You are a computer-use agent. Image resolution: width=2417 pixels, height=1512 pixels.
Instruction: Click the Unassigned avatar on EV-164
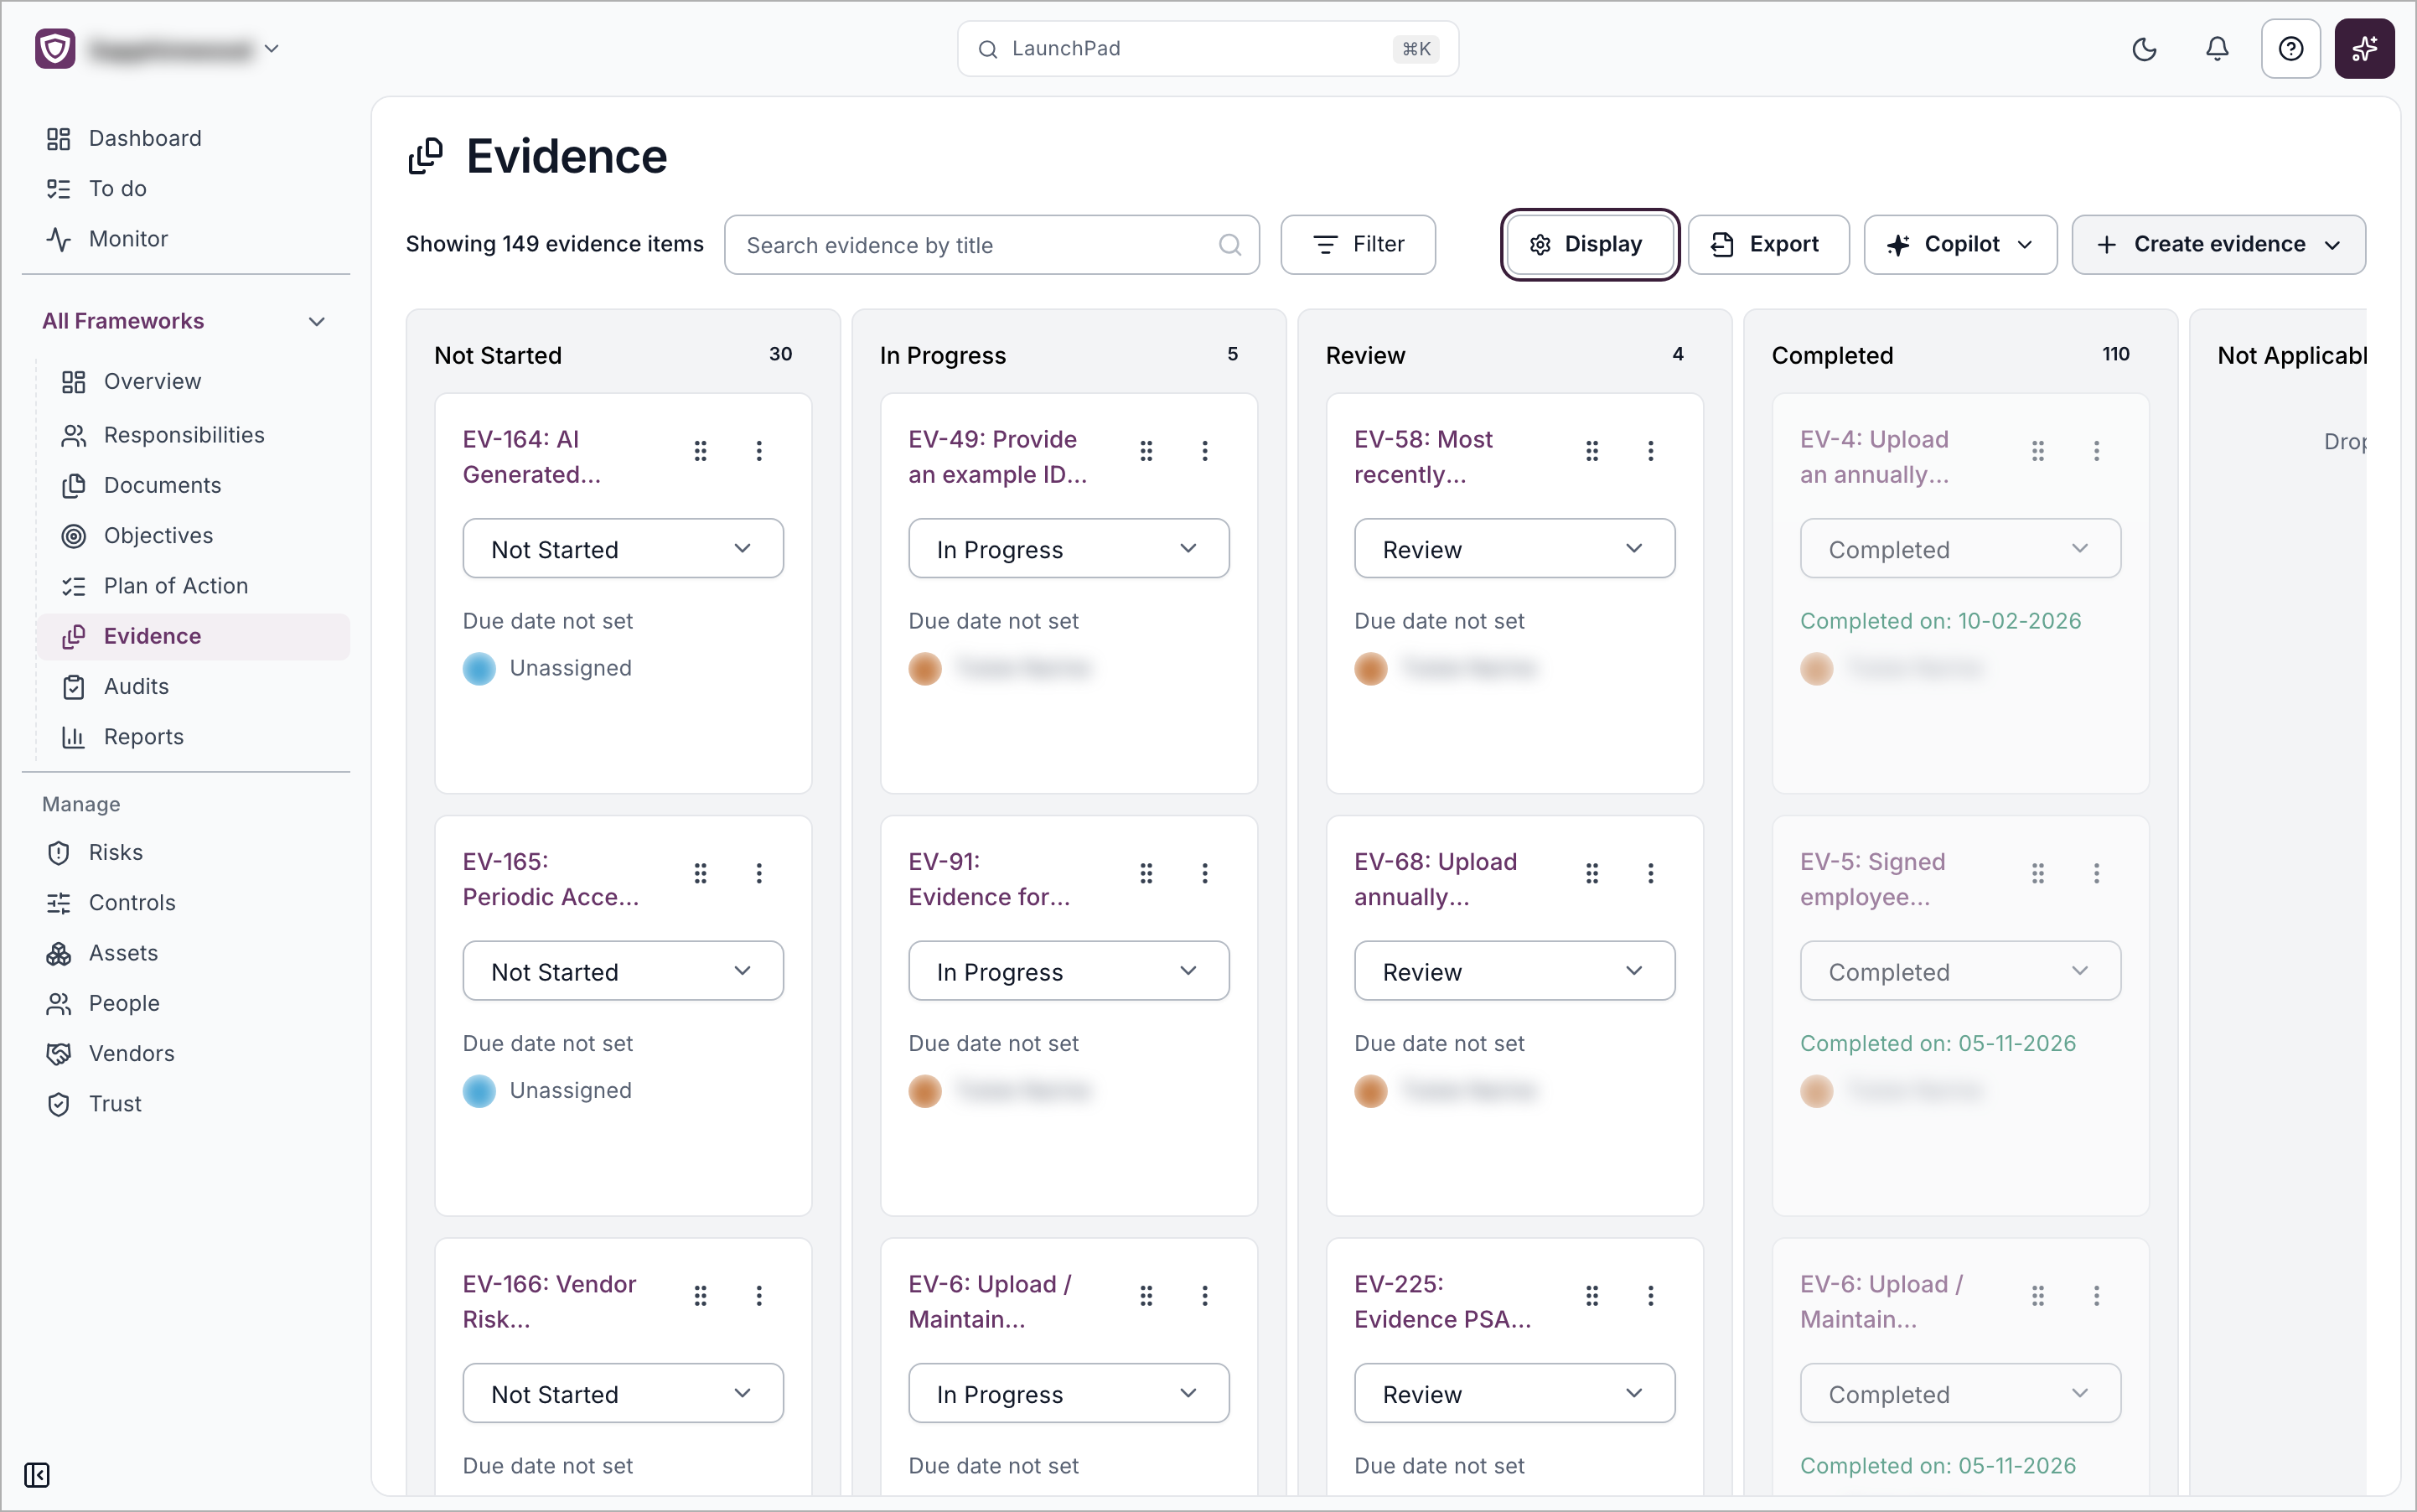(x=479, y=668)
